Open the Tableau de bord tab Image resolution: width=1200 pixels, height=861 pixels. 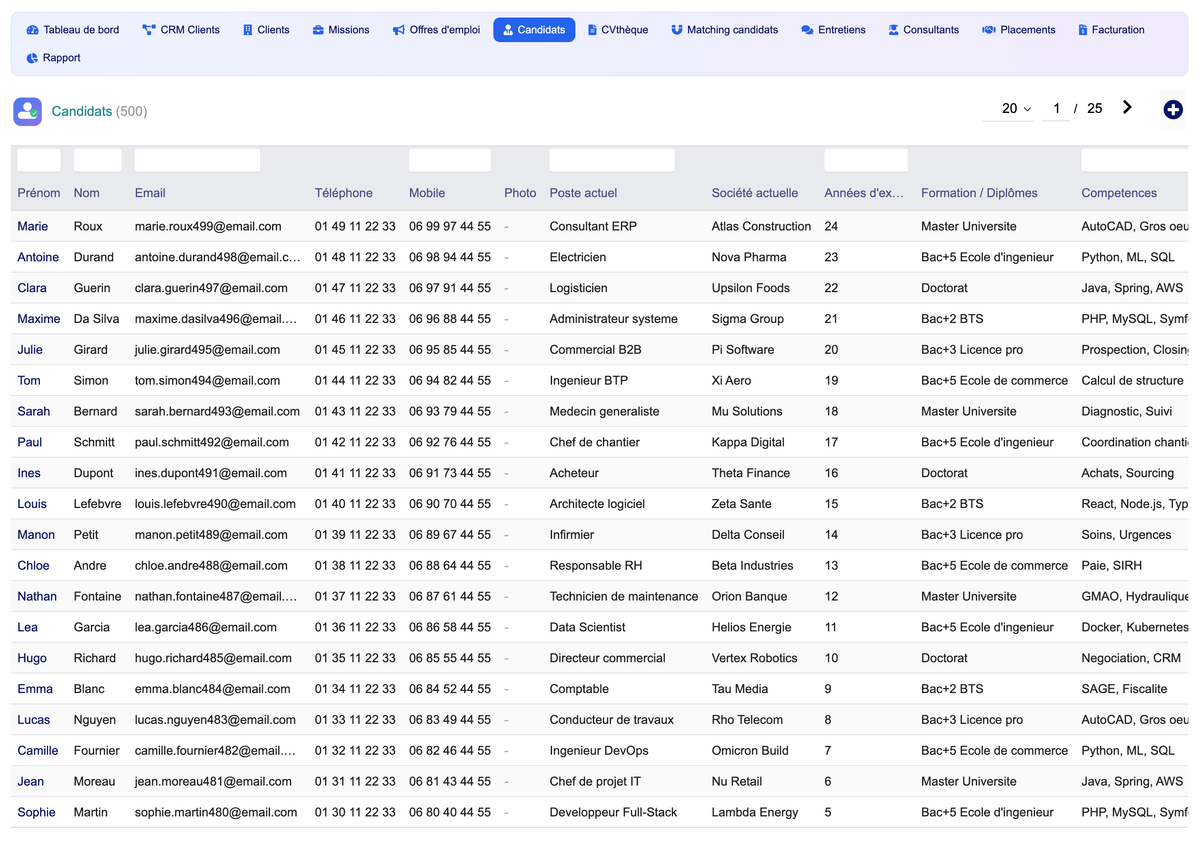[73, 30]
